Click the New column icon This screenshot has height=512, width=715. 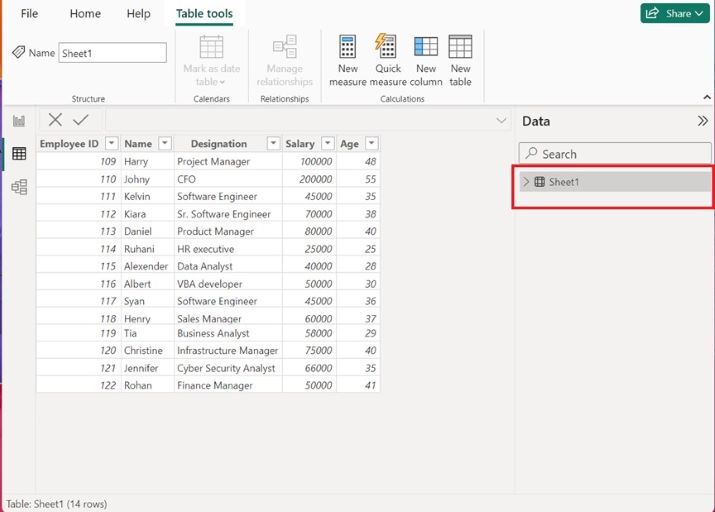(426, 47)
